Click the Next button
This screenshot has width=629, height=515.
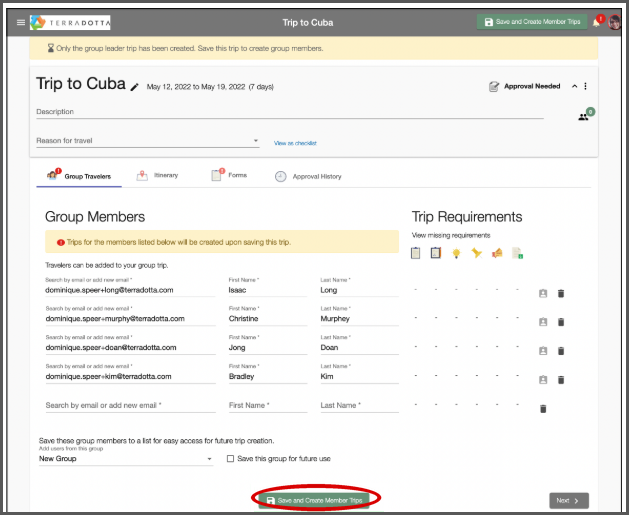[x=569, y=501]
